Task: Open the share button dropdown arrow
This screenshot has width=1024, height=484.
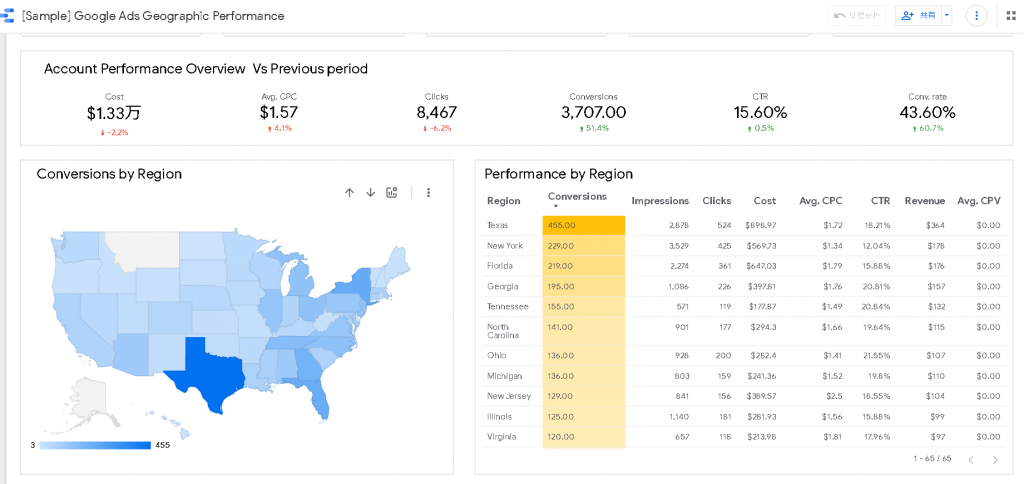Action: pos(947,16)
